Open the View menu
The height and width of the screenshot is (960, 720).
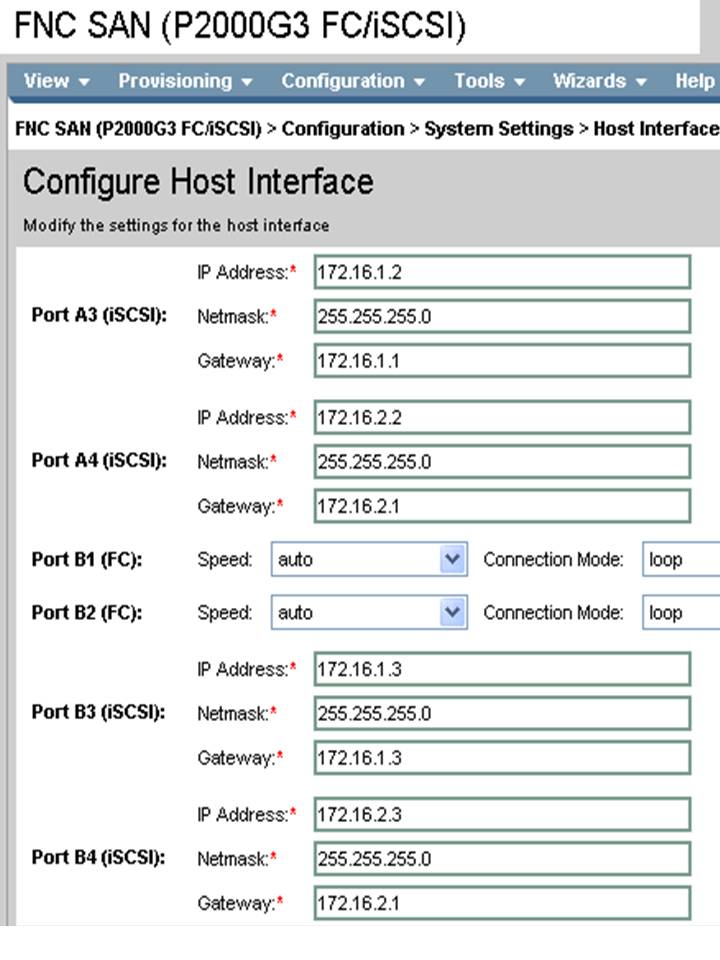[x=47, y=82]
